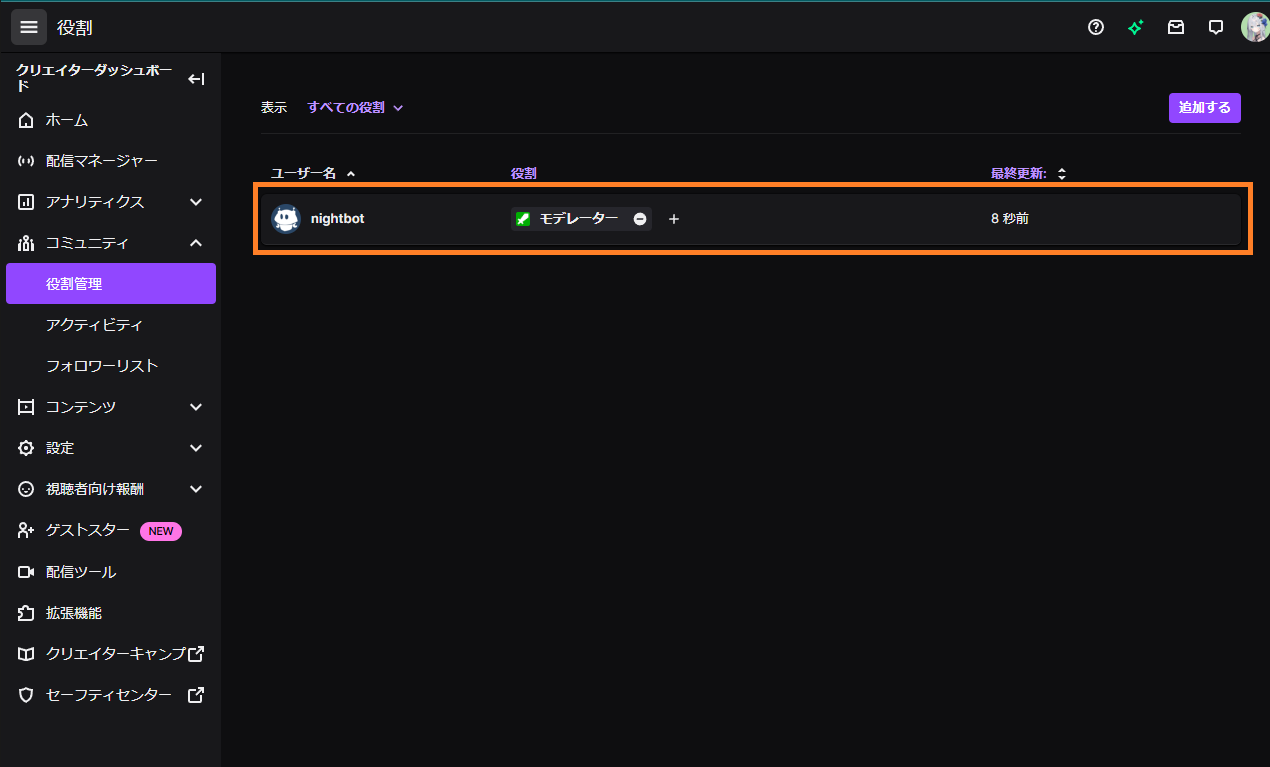Viewport: 1270px width, 767px height.
Task: Click the nightbot user avatar
Action: (x=286, y=219)
